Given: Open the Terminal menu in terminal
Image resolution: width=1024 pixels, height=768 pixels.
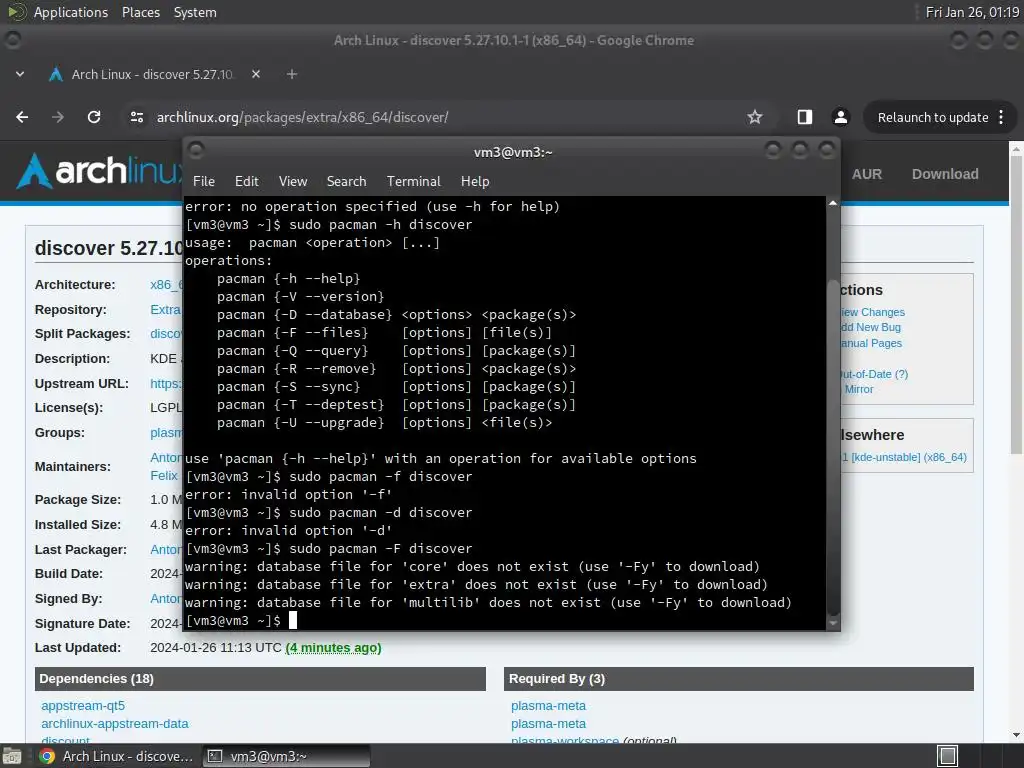Looking at the screenshot, I should coord(413,182).
